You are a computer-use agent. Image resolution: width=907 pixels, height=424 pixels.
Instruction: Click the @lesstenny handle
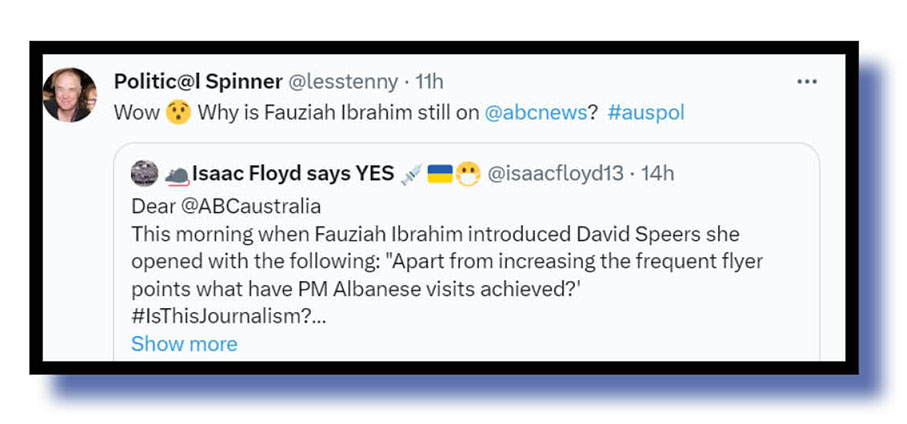click(343, 81)
